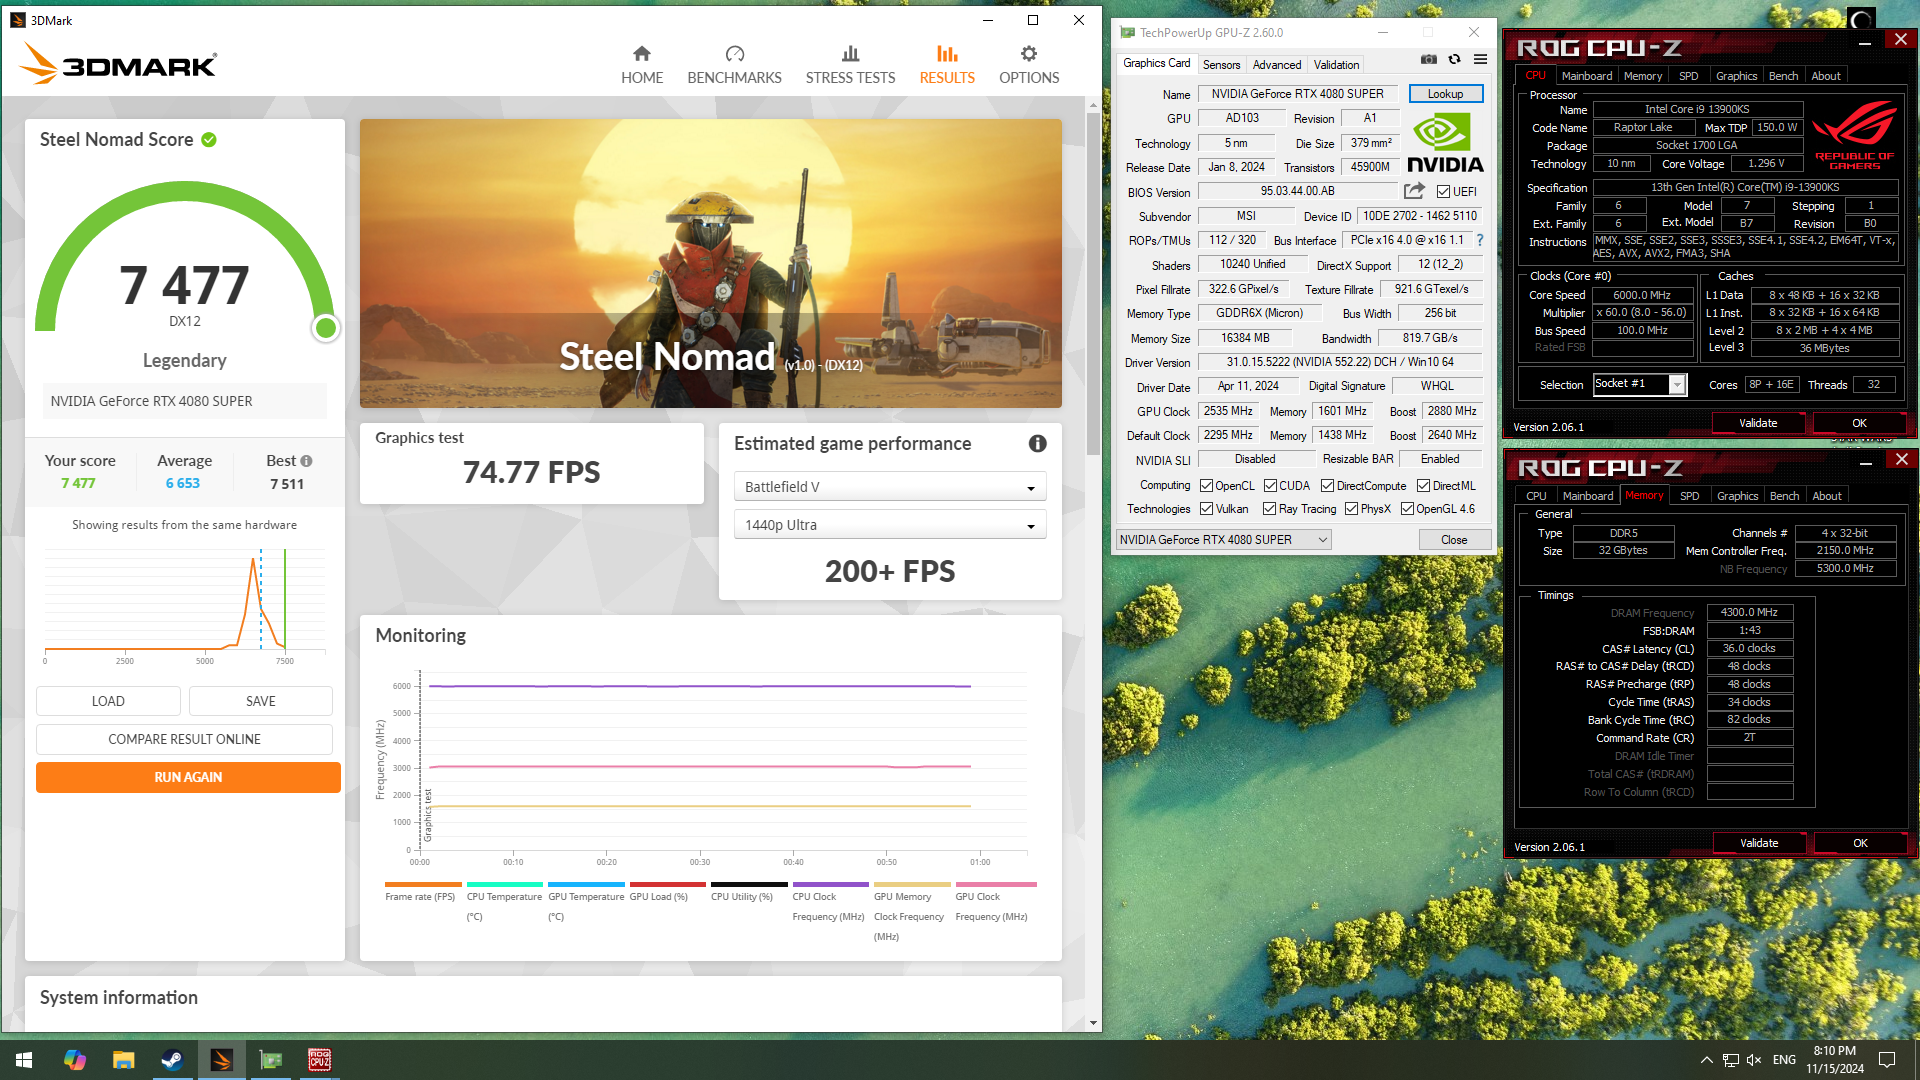Screen dimensions: 1920x1080
Task: Open Bench tab in top CPU-Z window
Action: click(1783, 76)
